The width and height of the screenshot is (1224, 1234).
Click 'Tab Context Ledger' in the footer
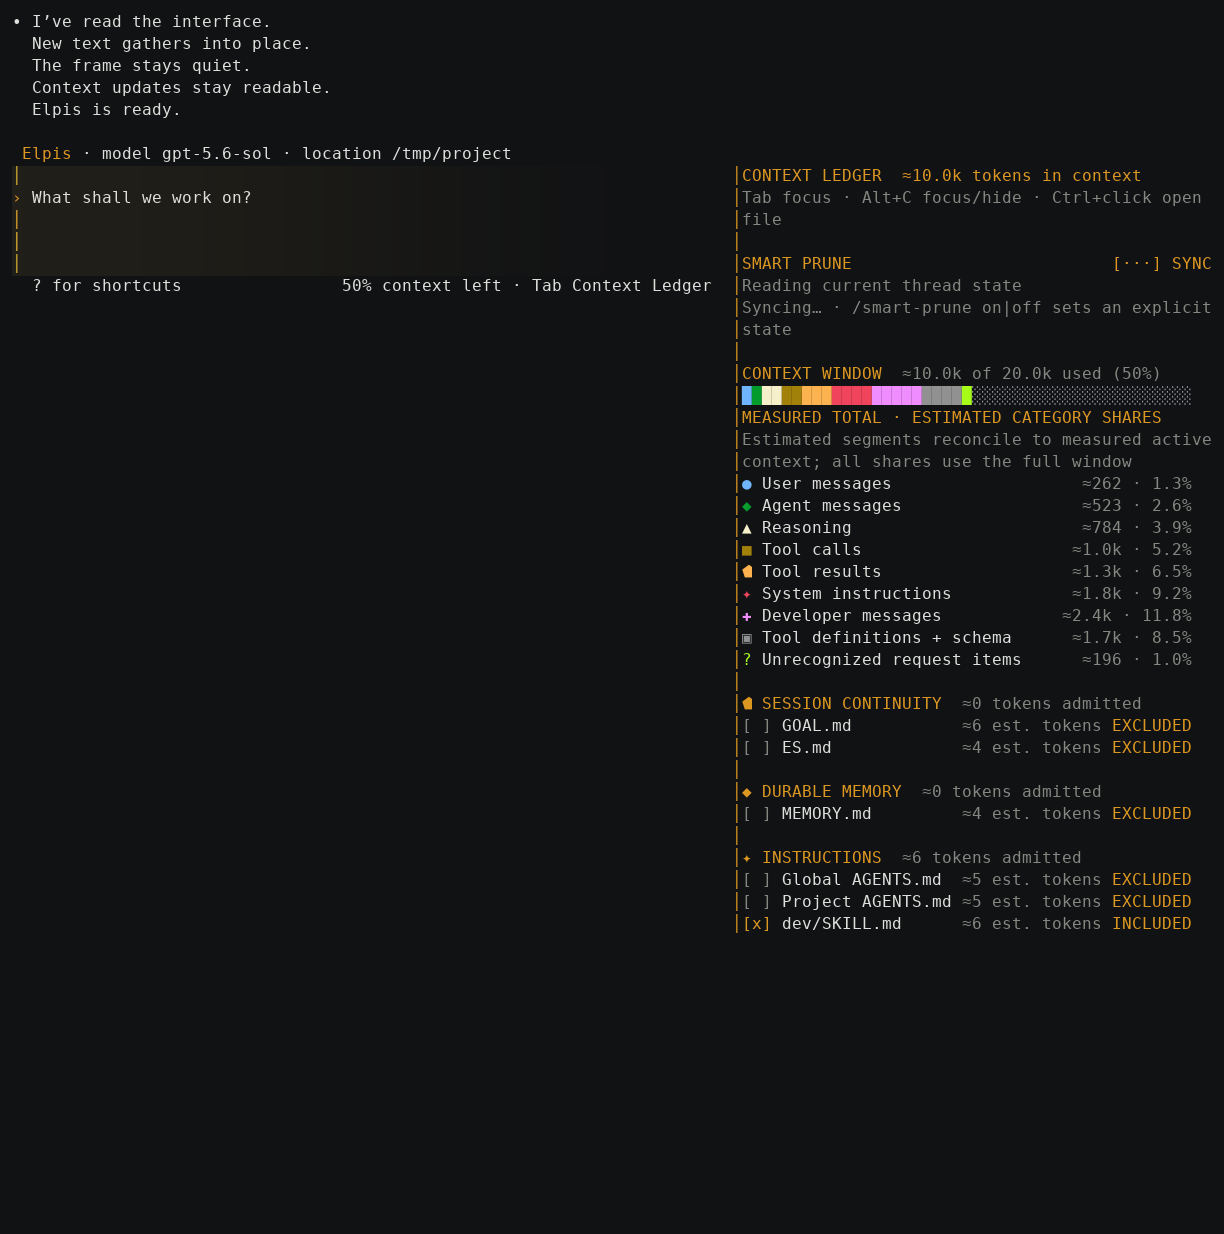(622, 286)
